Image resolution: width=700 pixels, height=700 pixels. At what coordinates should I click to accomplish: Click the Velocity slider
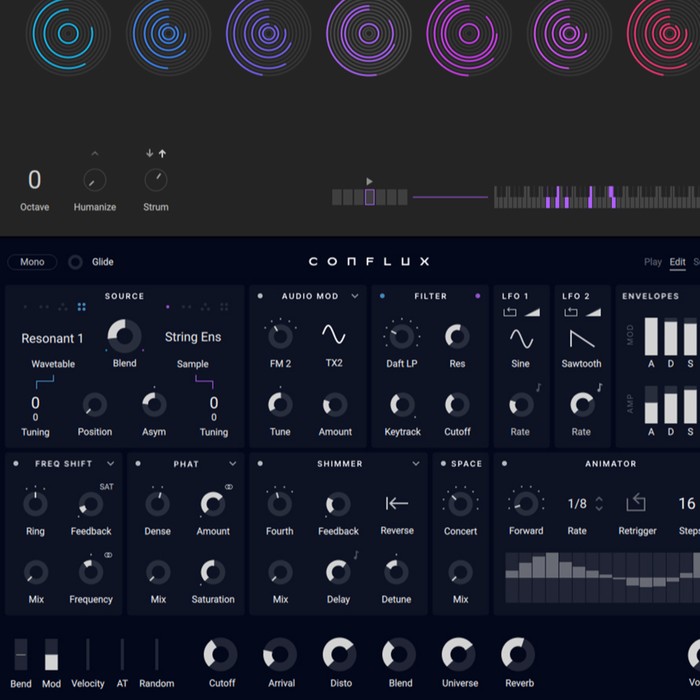tap(88, 654)
